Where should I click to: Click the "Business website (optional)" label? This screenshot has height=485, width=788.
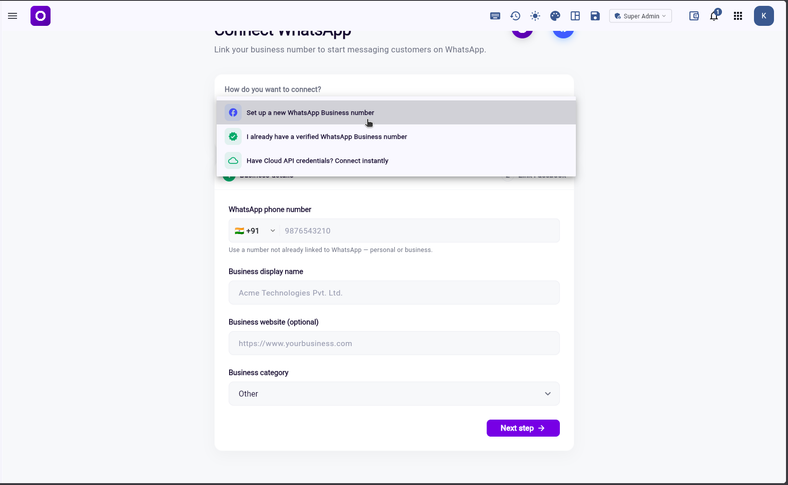coord(273,322)
